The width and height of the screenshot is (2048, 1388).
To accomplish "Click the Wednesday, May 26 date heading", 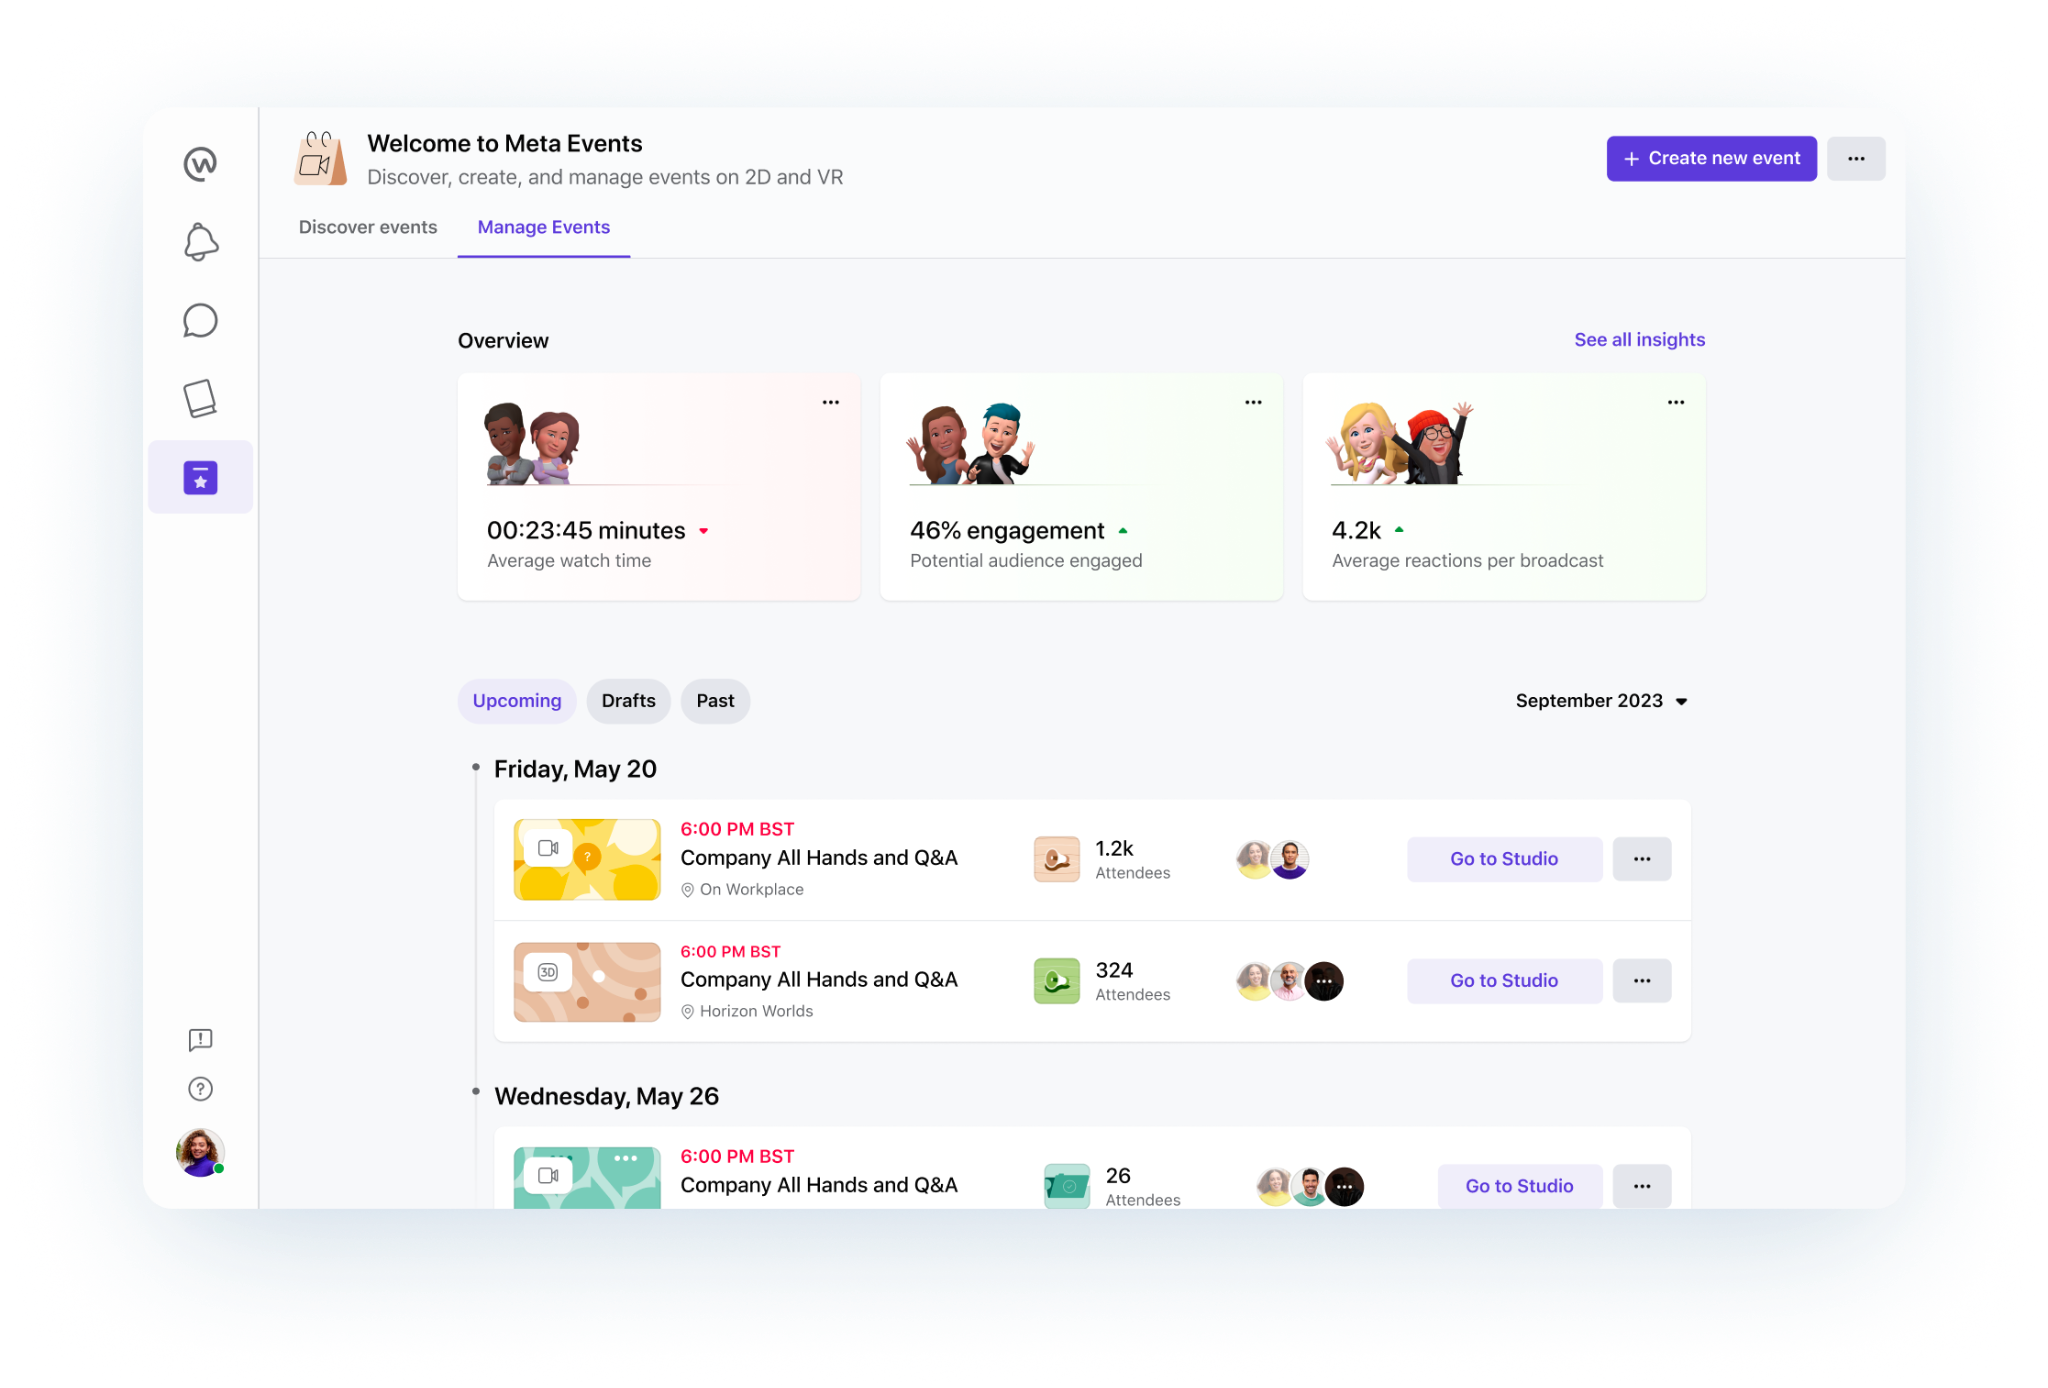I will click(x=606, y=1096).
